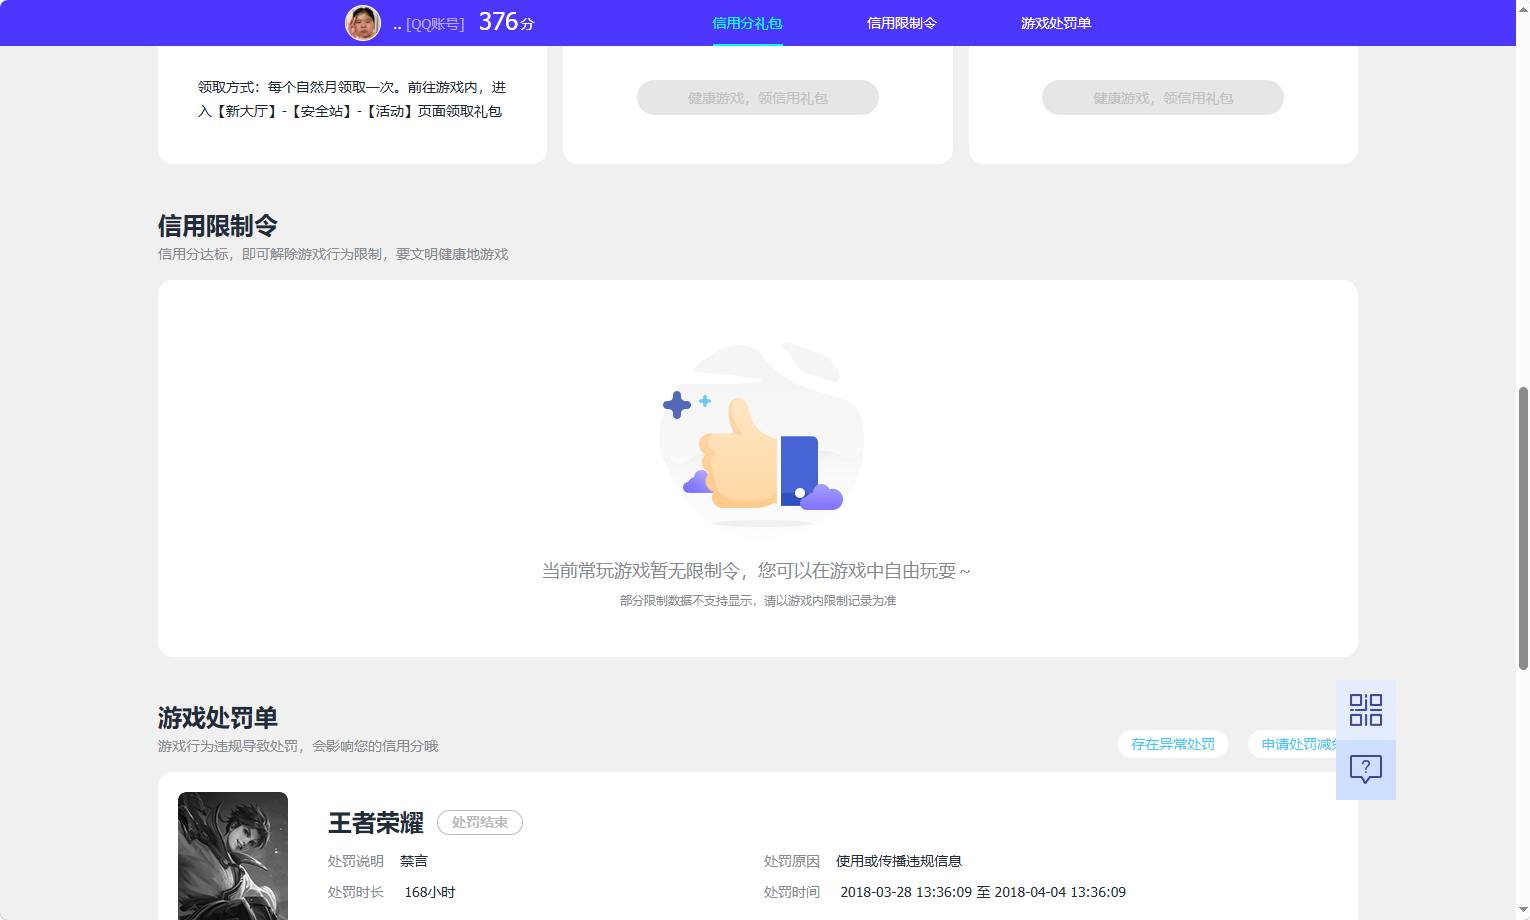Open the QR code floating icon

1366,710
